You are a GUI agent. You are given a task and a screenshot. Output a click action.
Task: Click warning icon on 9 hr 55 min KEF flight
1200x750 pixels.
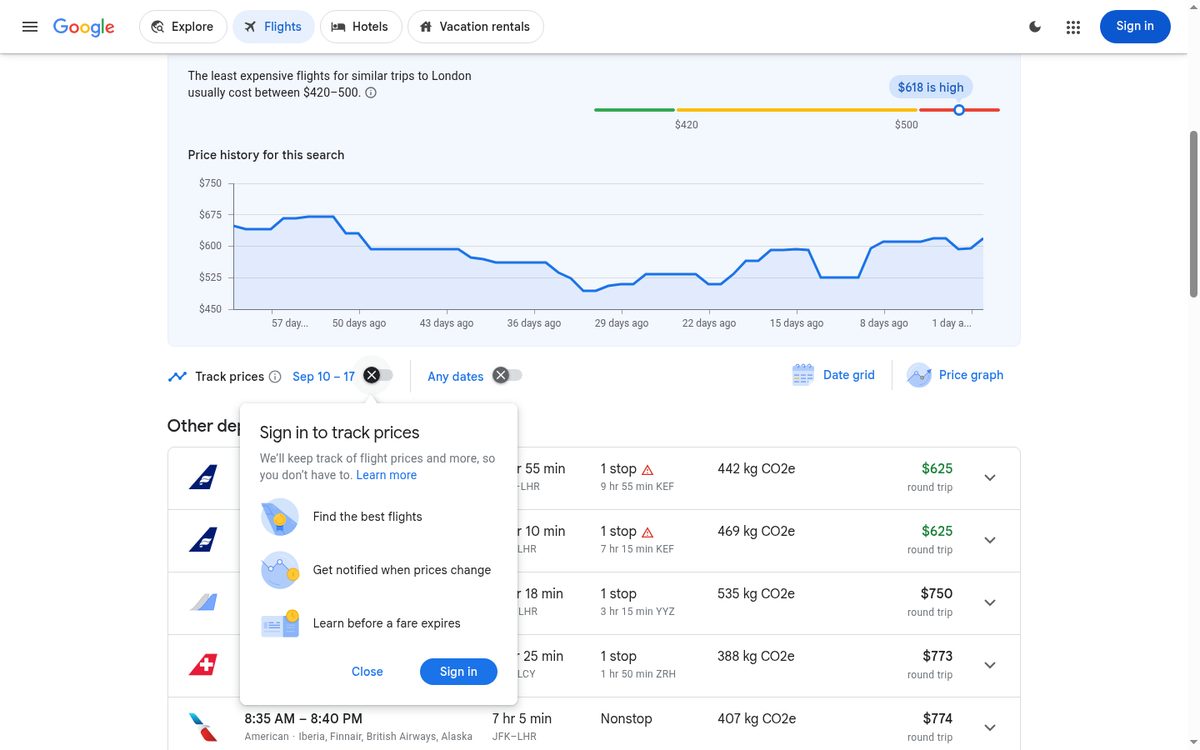(647, 469)
